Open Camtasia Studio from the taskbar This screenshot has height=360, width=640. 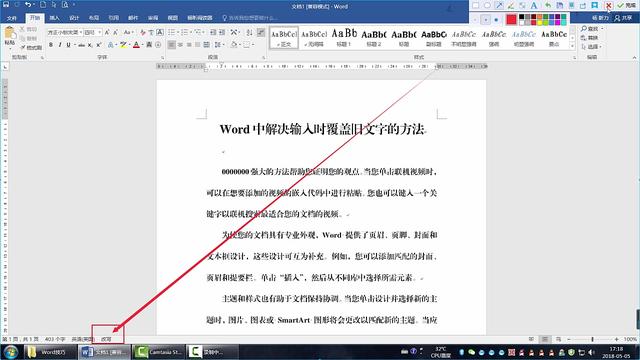pyautogui.click(x=158, y=352)
